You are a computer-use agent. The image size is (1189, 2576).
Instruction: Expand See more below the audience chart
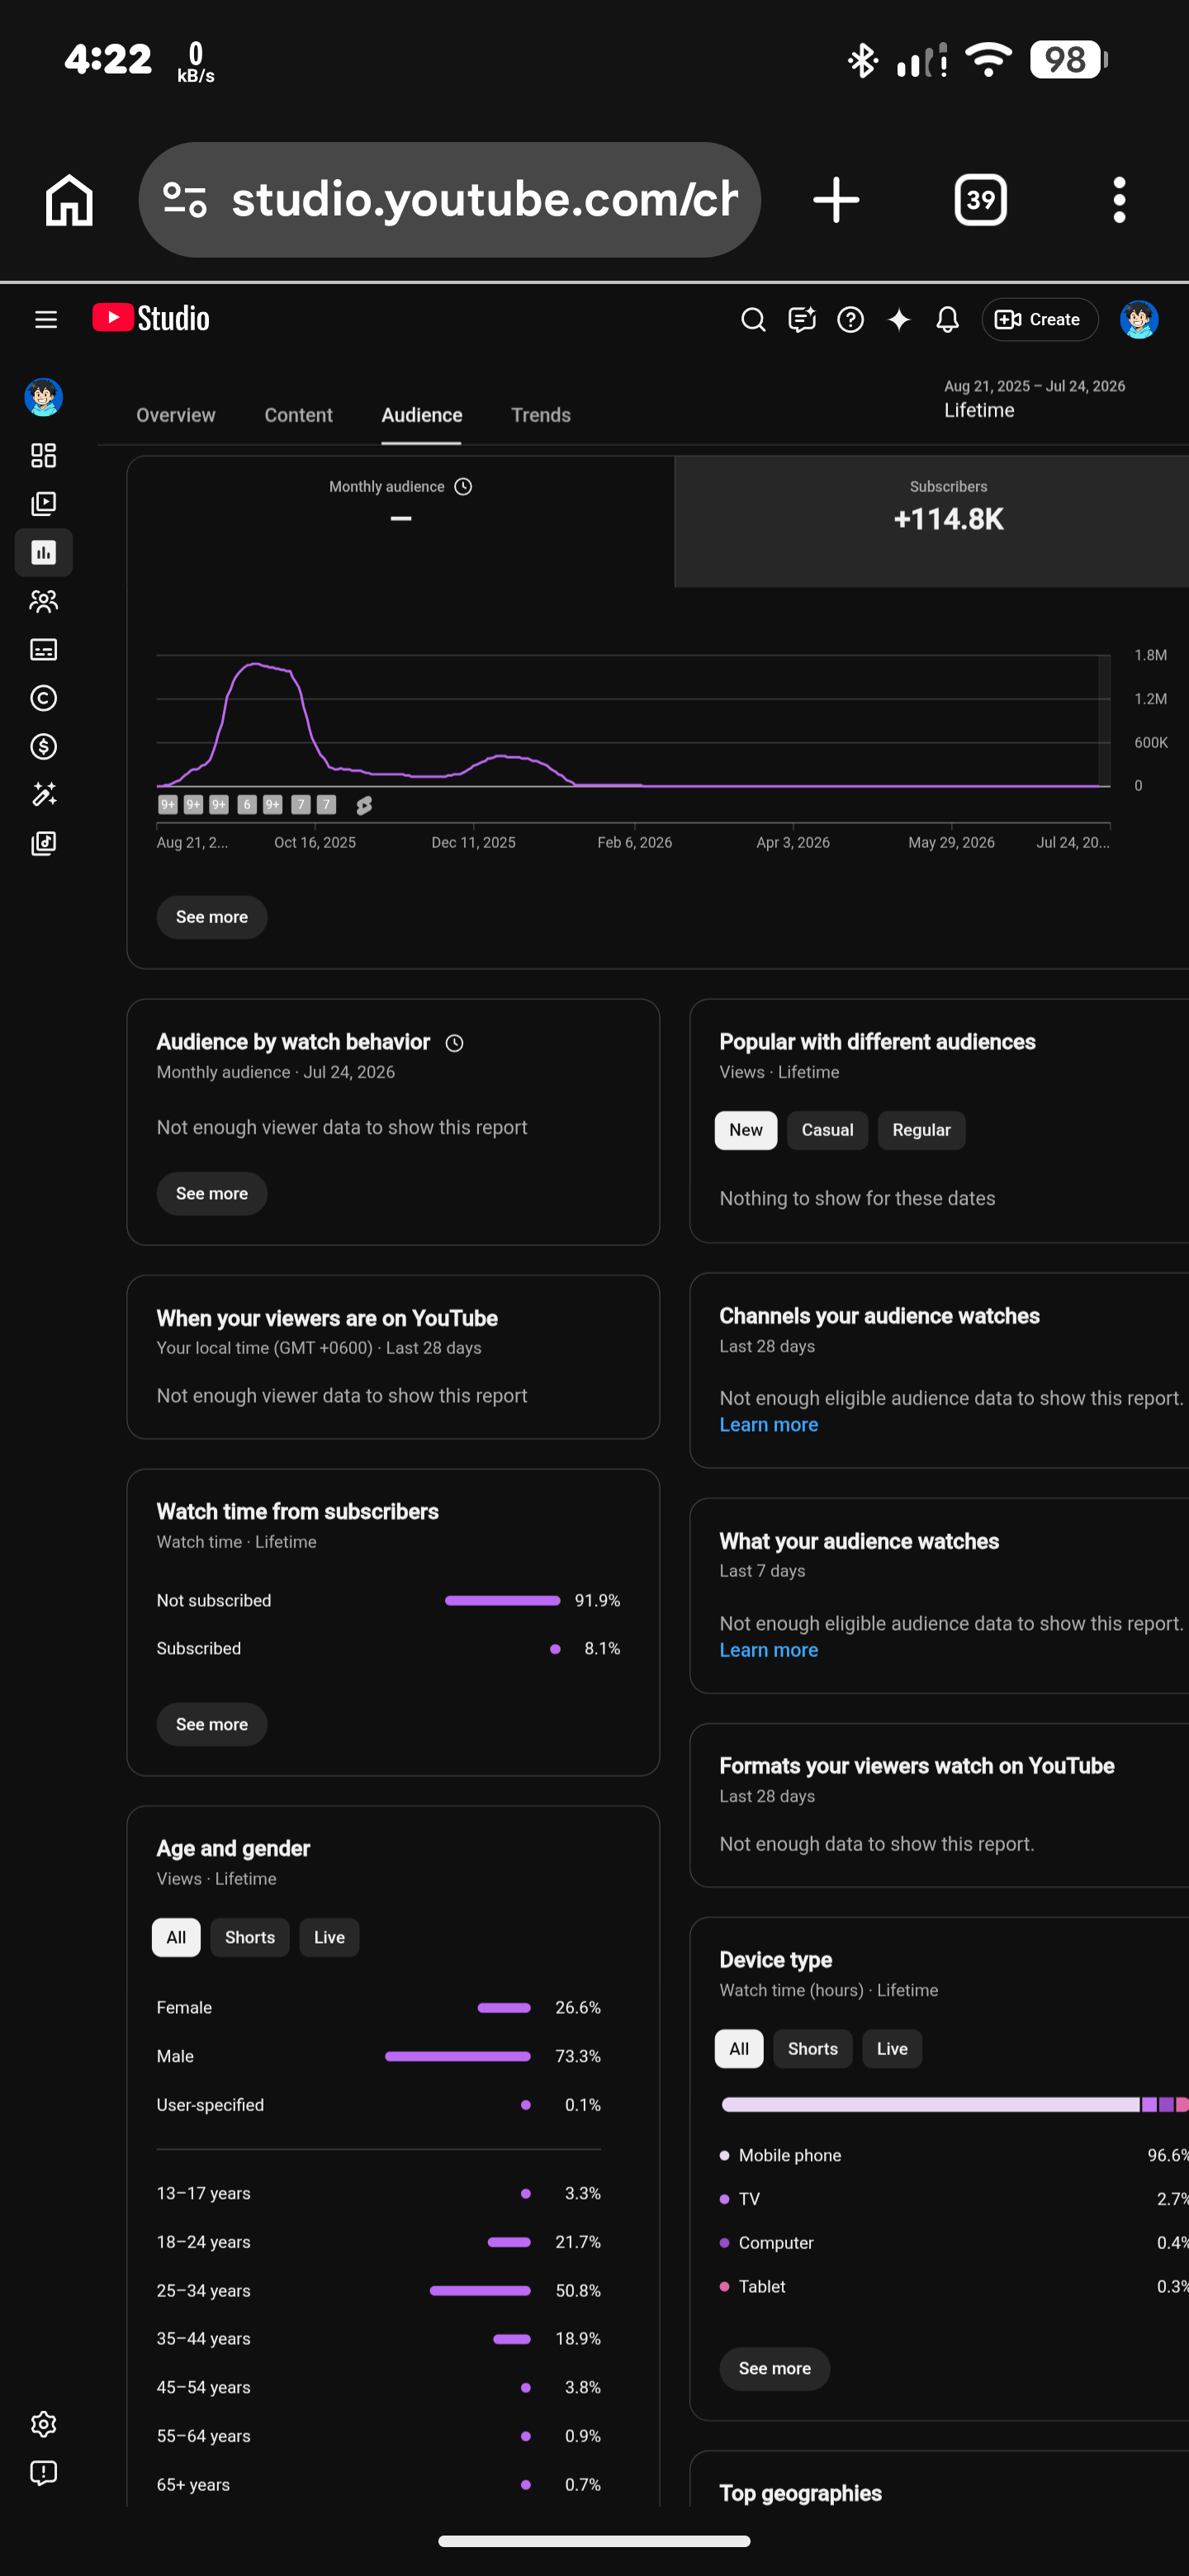pyautogui.click(x=212, y=917)
